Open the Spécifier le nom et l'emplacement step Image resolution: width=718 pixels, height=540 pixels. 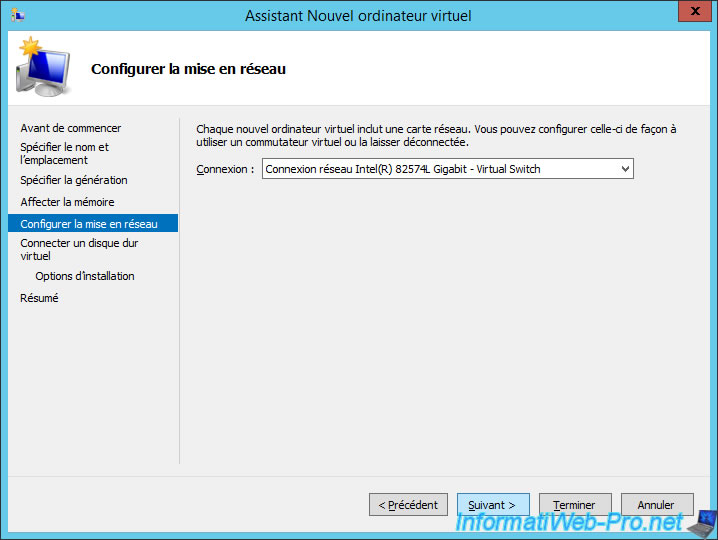point(65,153)
